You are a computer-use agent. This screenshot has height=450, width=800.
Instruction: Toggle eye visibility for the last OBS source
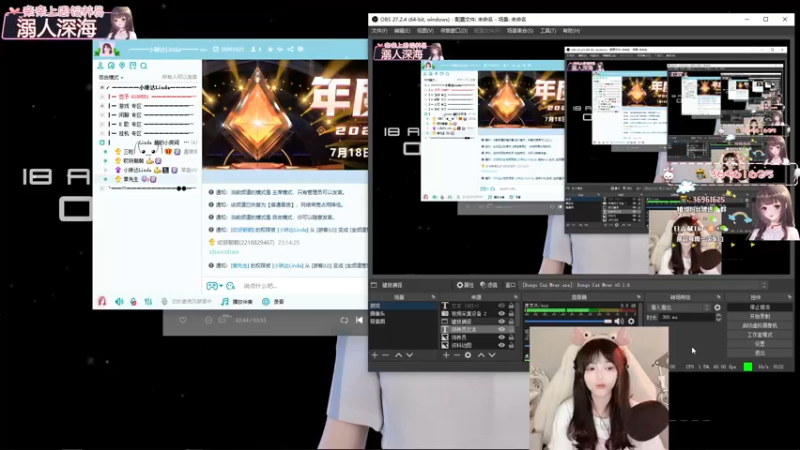pyautogui.click(x=502, y=345)
